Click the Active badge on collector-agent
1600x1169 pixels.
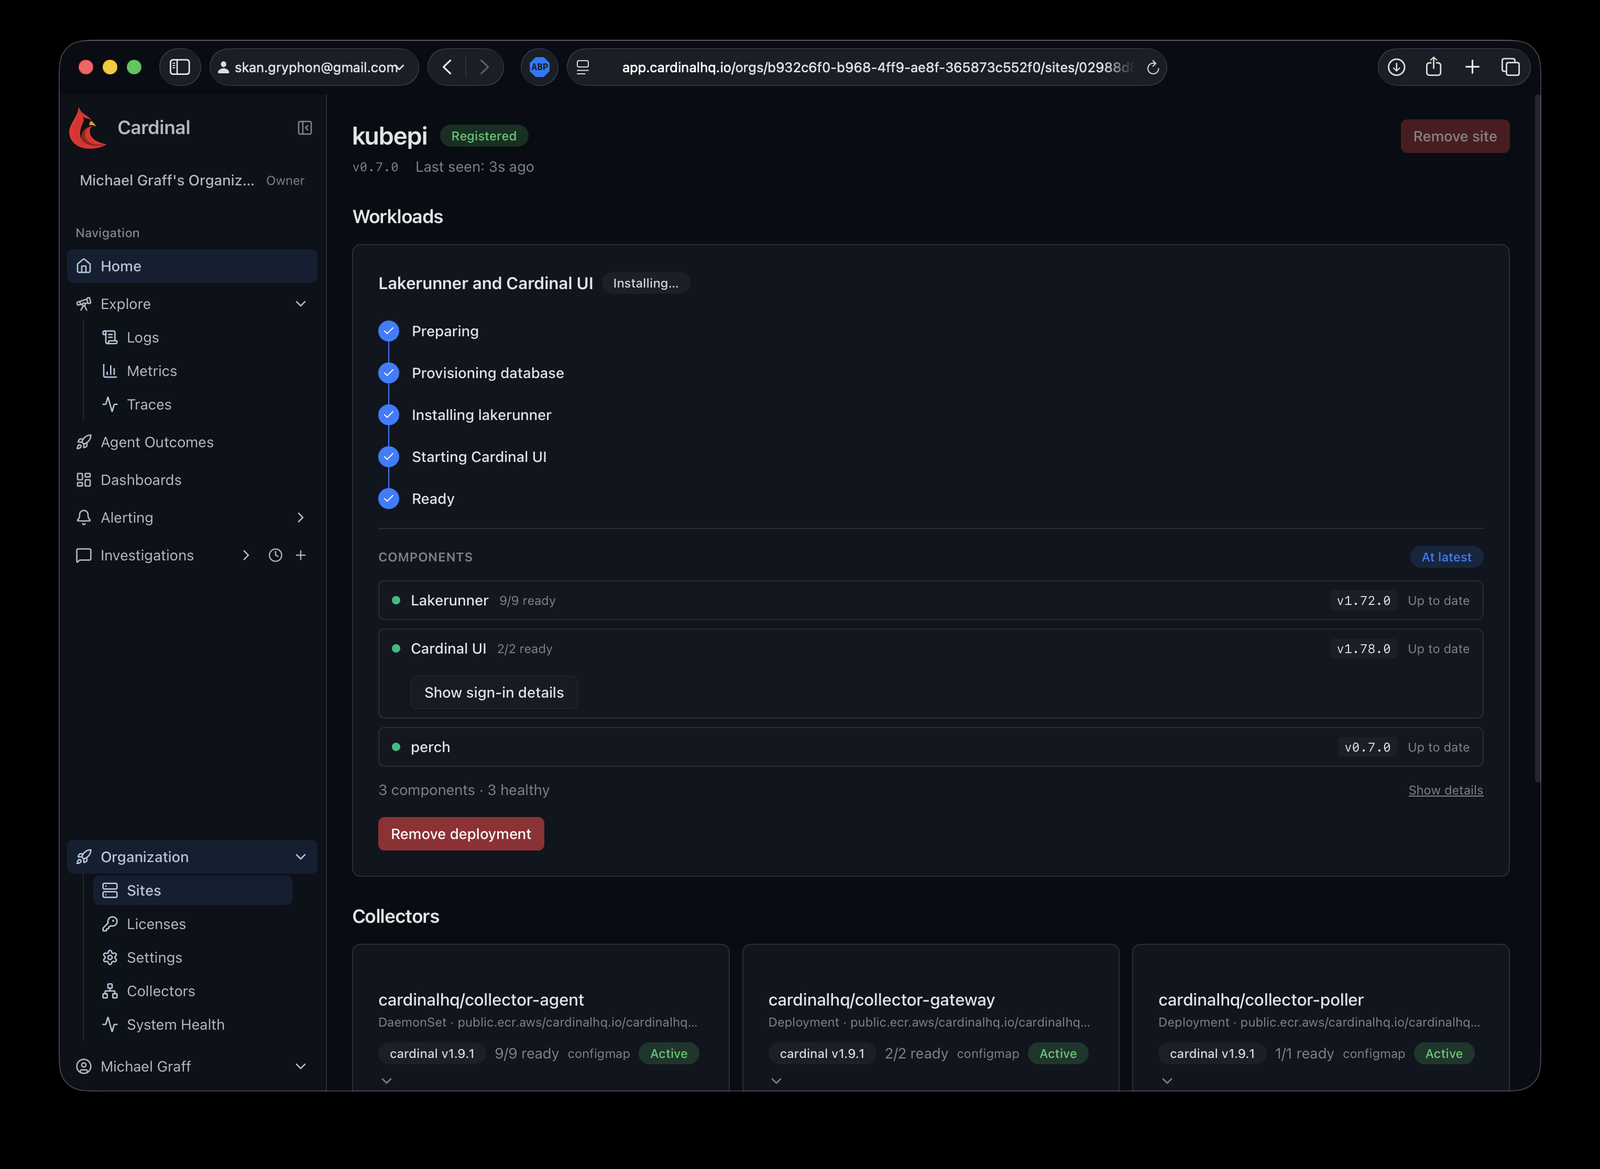click(669, 1054)
